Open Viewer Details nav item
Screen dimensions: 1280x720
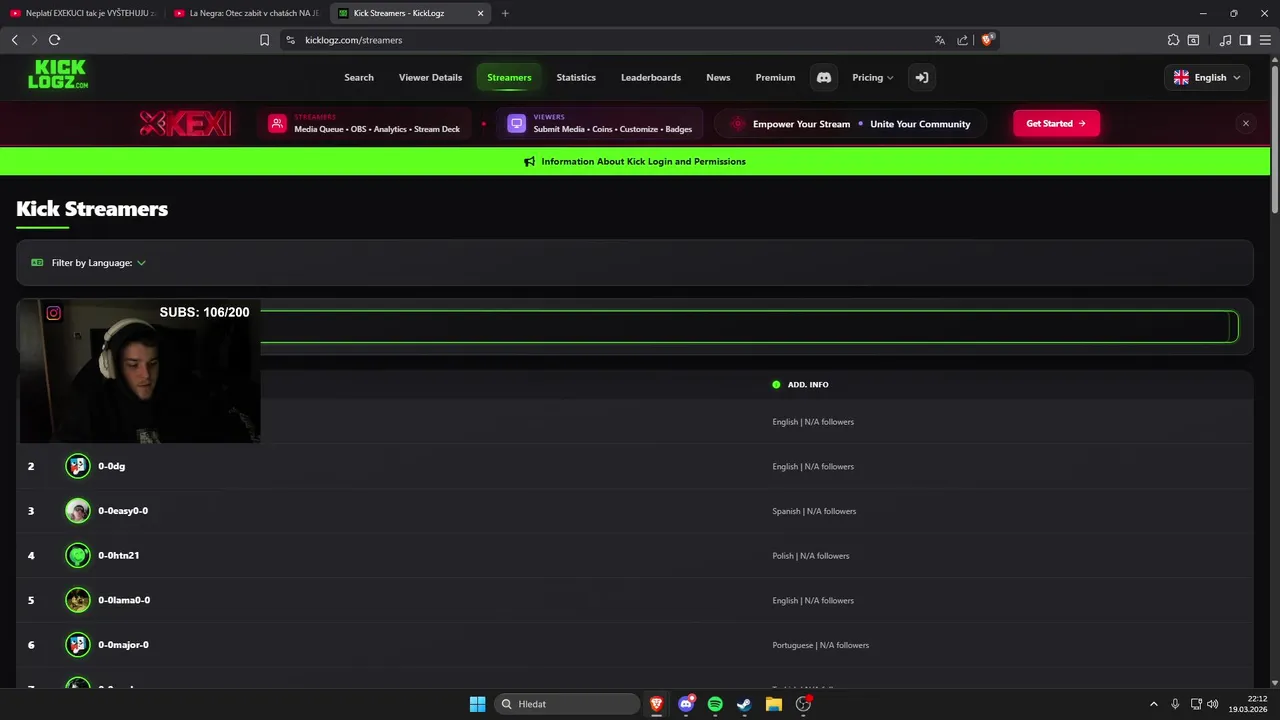tap(430, 77)
